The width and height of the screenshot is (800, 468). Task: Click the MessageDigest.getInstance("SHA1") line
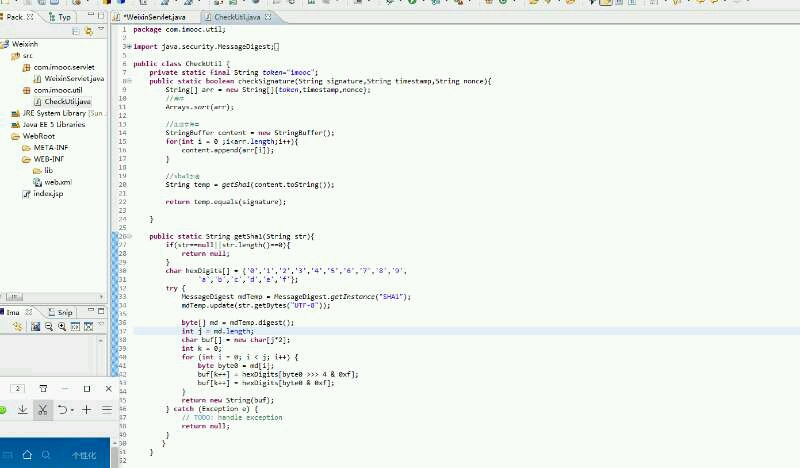click(296, 297)
